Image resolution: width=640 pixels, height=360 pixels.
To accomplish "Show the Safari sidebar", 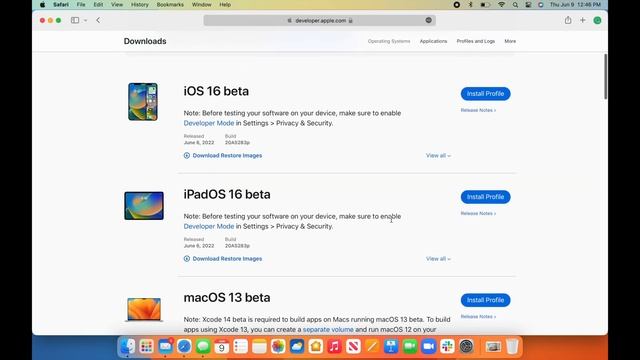I will pos(75,20).
